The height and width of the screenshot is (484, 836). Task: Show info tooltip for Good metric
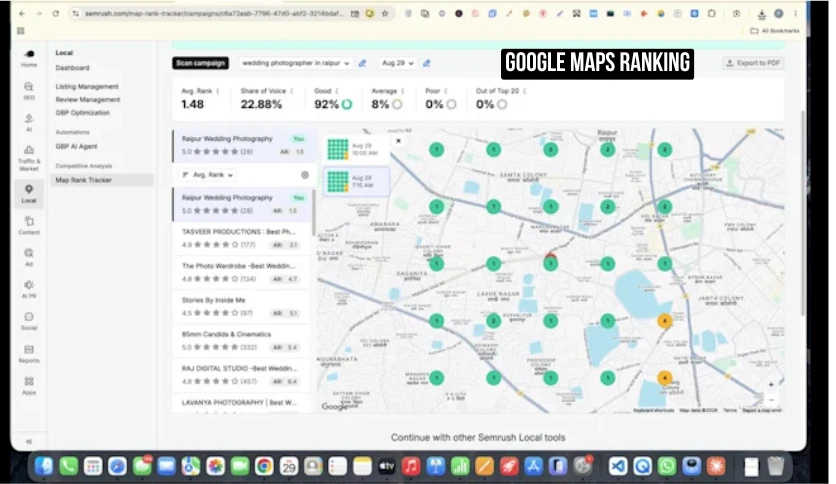pyautogui.click(x=337, y=91)
